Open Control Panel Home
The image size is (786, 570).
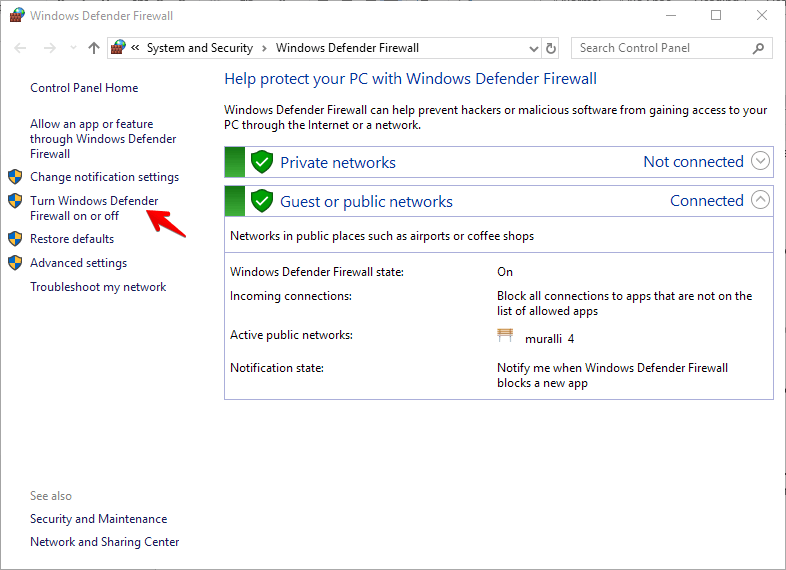(x=84, y=88)
